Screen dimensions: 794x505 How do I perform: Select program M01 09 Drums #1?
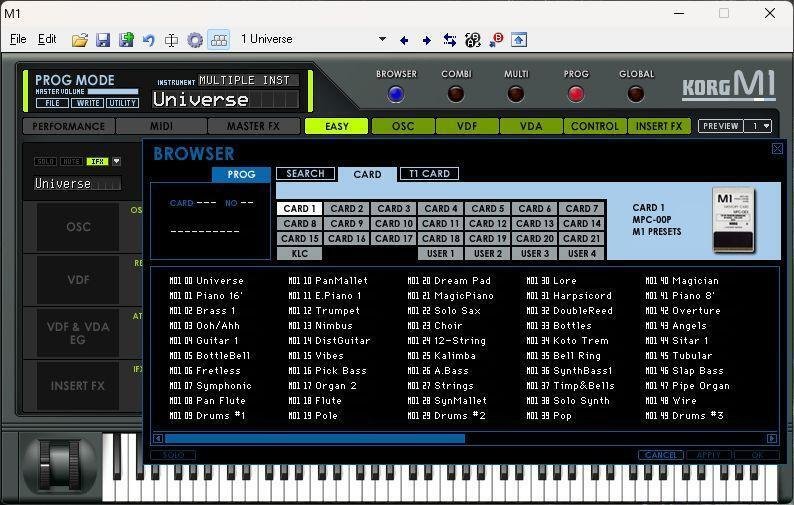point(207,415)
